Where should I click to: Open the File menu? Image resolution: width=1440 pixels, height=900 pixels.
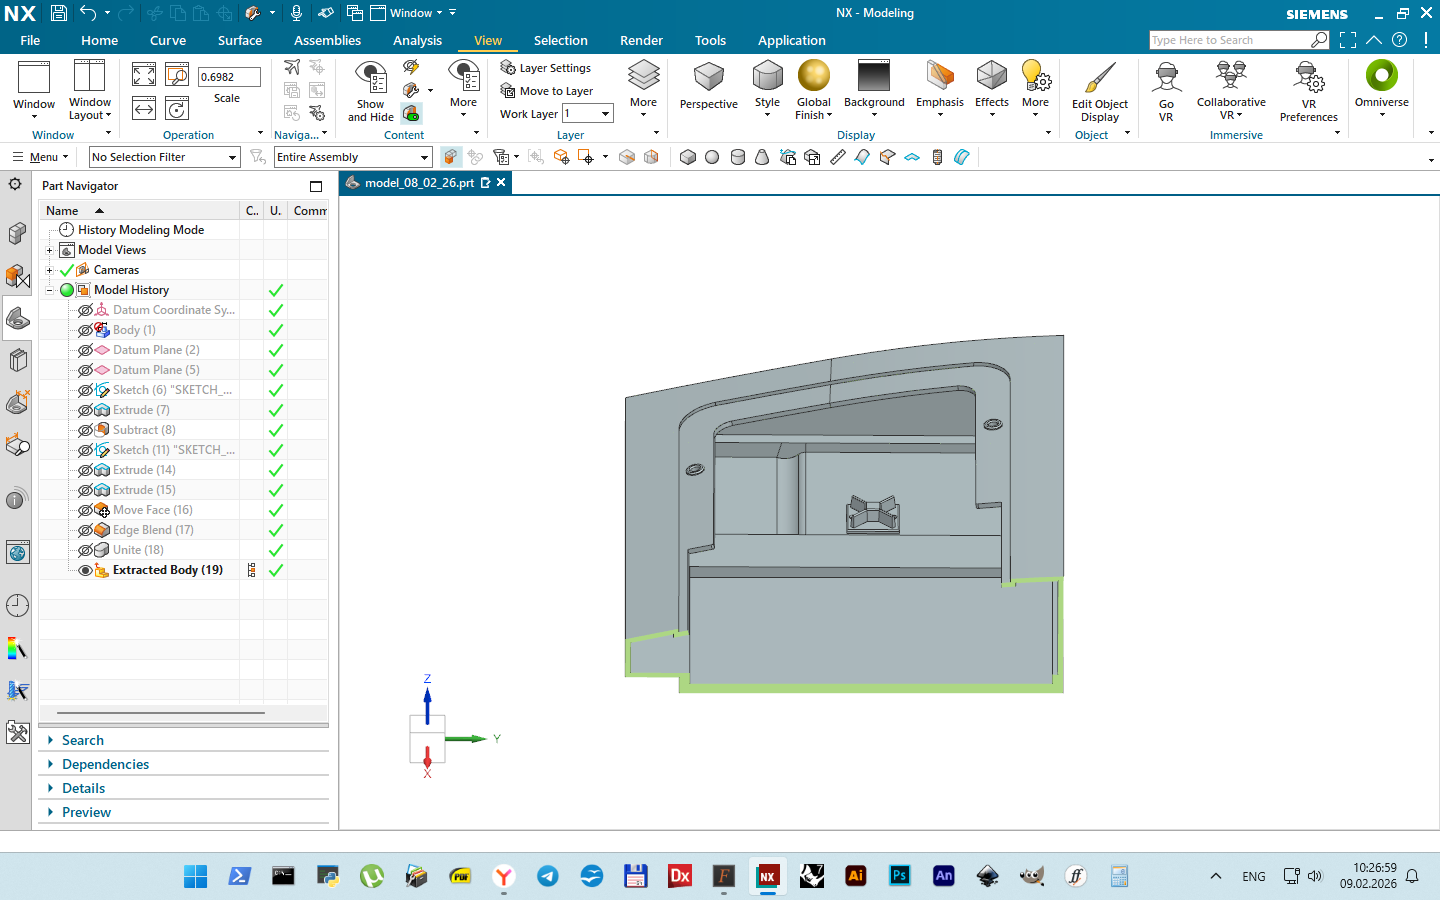(30, 40)
